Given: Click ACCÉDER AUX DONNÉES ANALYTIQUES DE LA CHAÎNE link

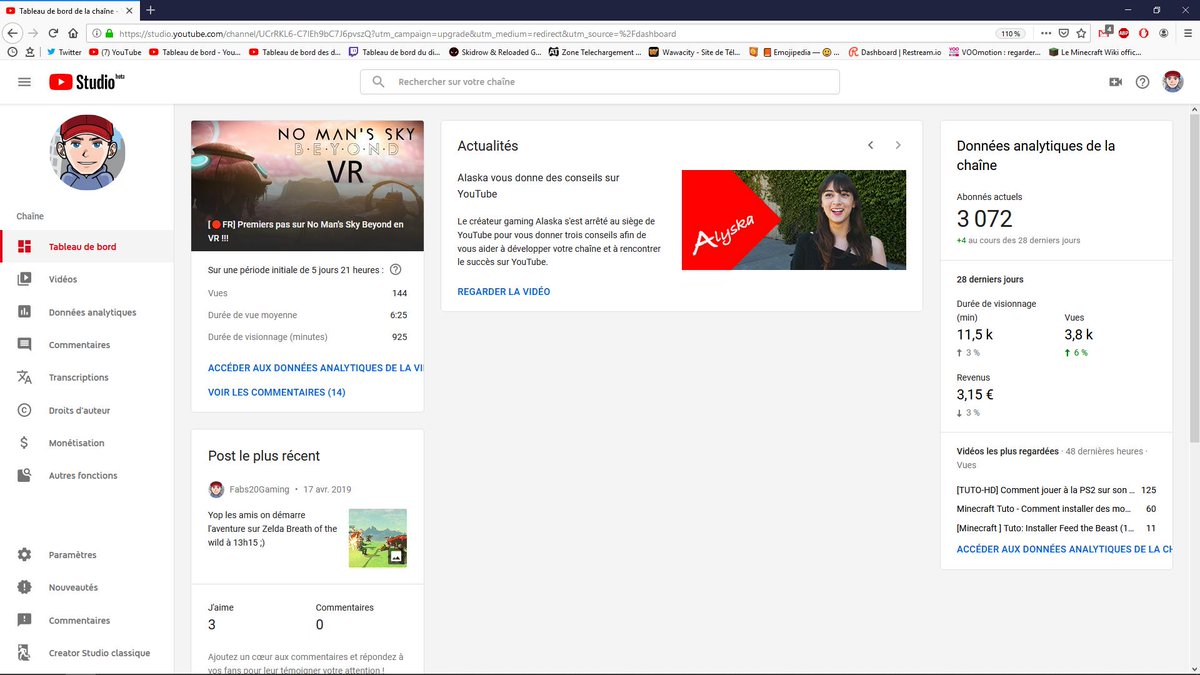Looking at the screenshot, I should (1064, 550).
